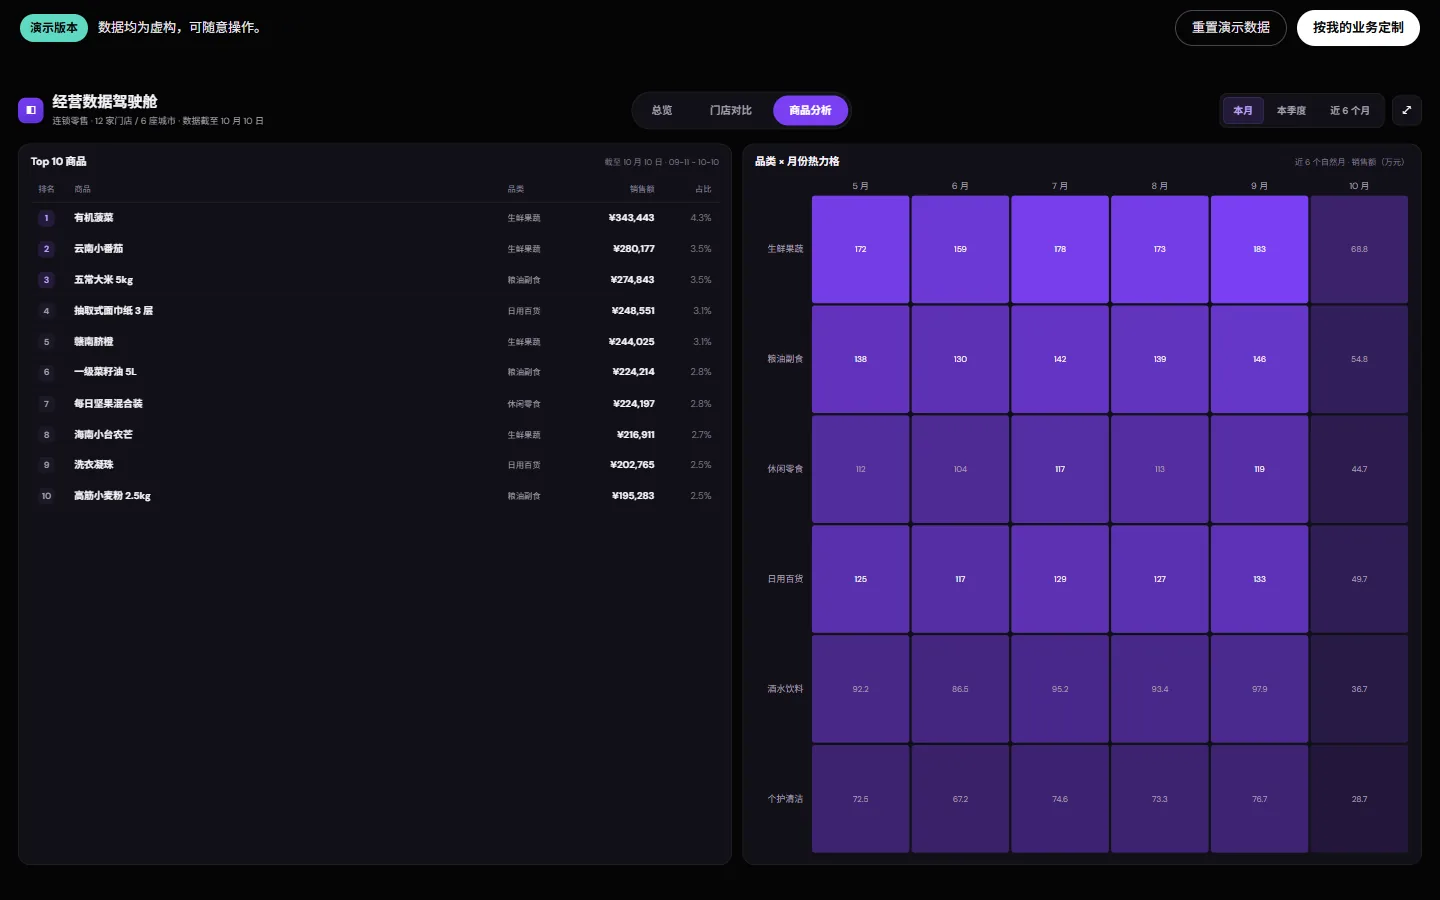
Task: Click the purple dashboard logo icon
Action: (x=31, y=110)
